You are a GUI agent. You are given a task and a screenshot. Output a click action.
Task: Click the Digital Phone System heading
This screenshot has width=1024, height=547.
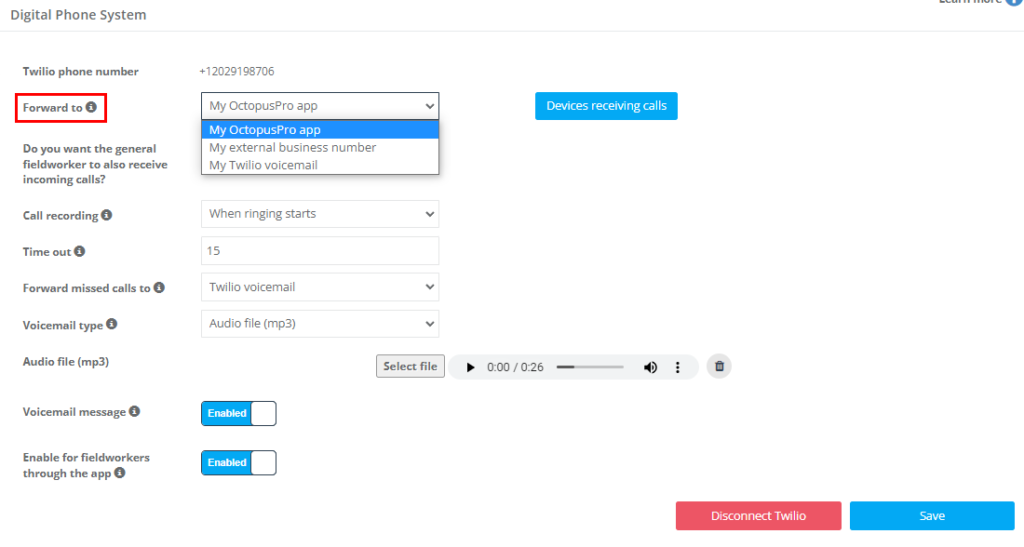pos(78,14)
